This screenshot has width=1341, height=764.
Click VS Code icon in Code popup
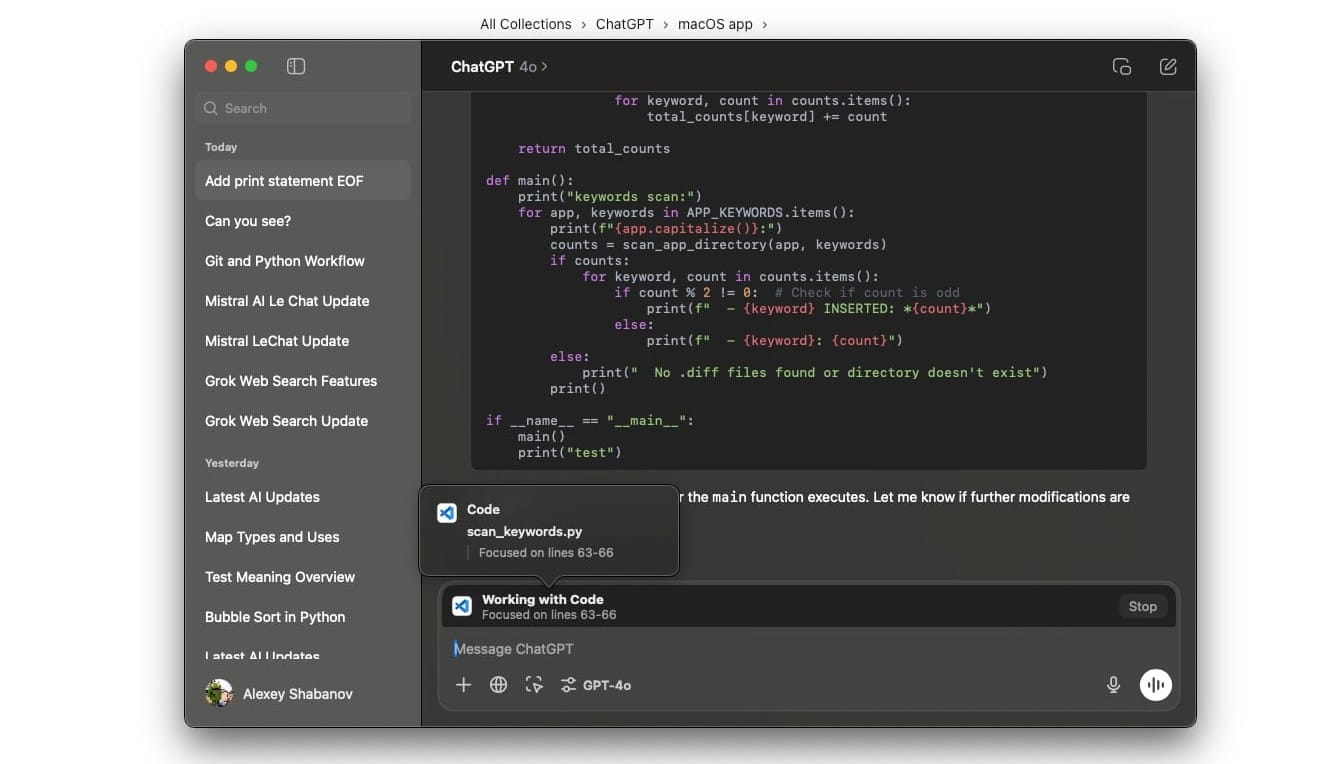tap(447, 513)
